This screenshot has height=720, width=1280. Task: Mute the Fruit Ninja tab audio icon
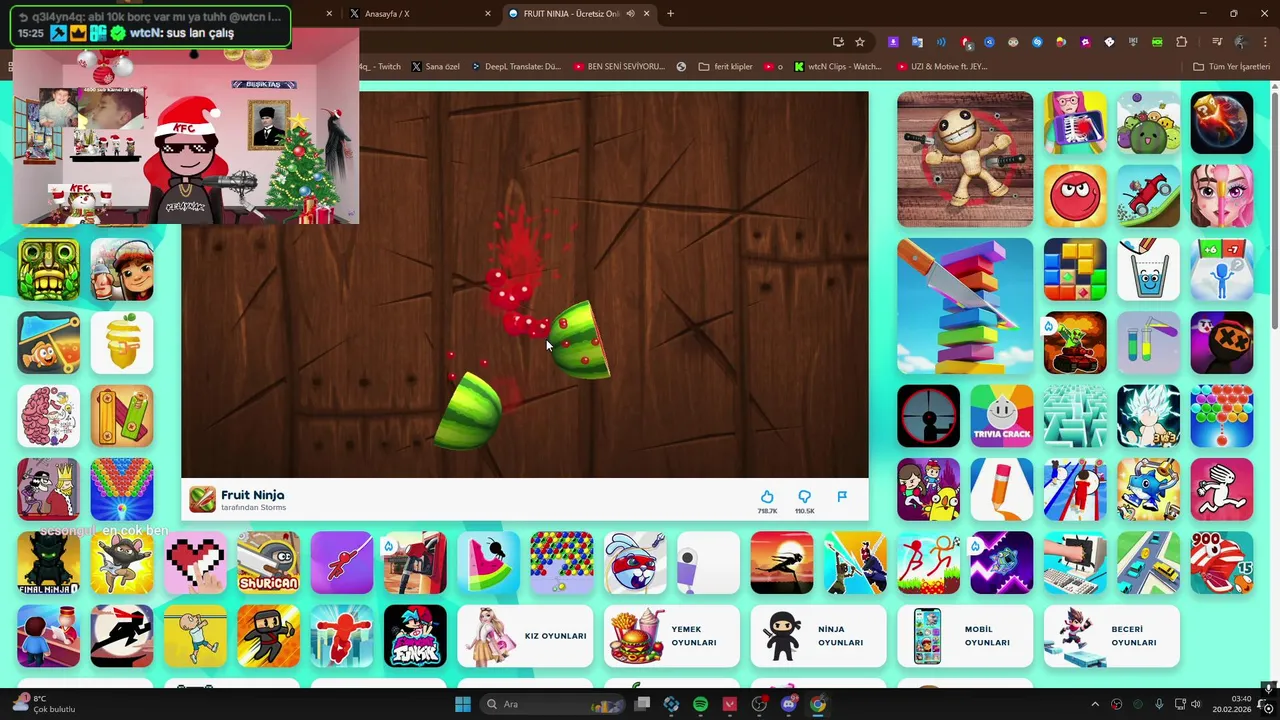coord(630,14)
